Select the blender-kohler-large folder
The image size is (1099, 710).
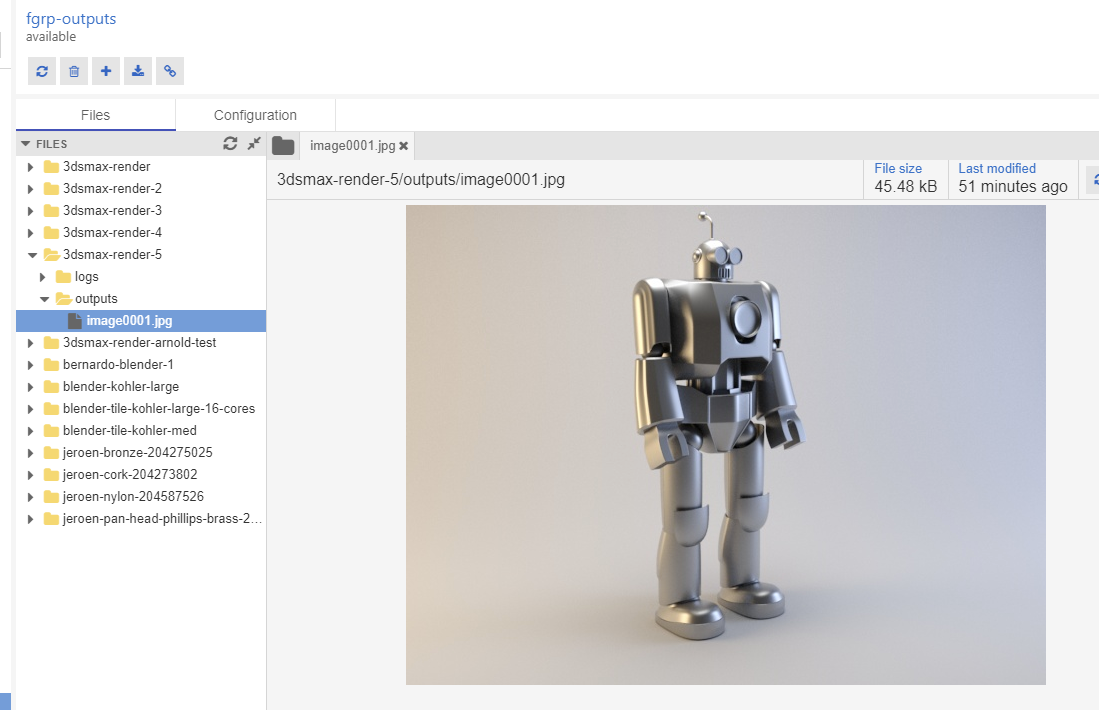coord(121,387)
